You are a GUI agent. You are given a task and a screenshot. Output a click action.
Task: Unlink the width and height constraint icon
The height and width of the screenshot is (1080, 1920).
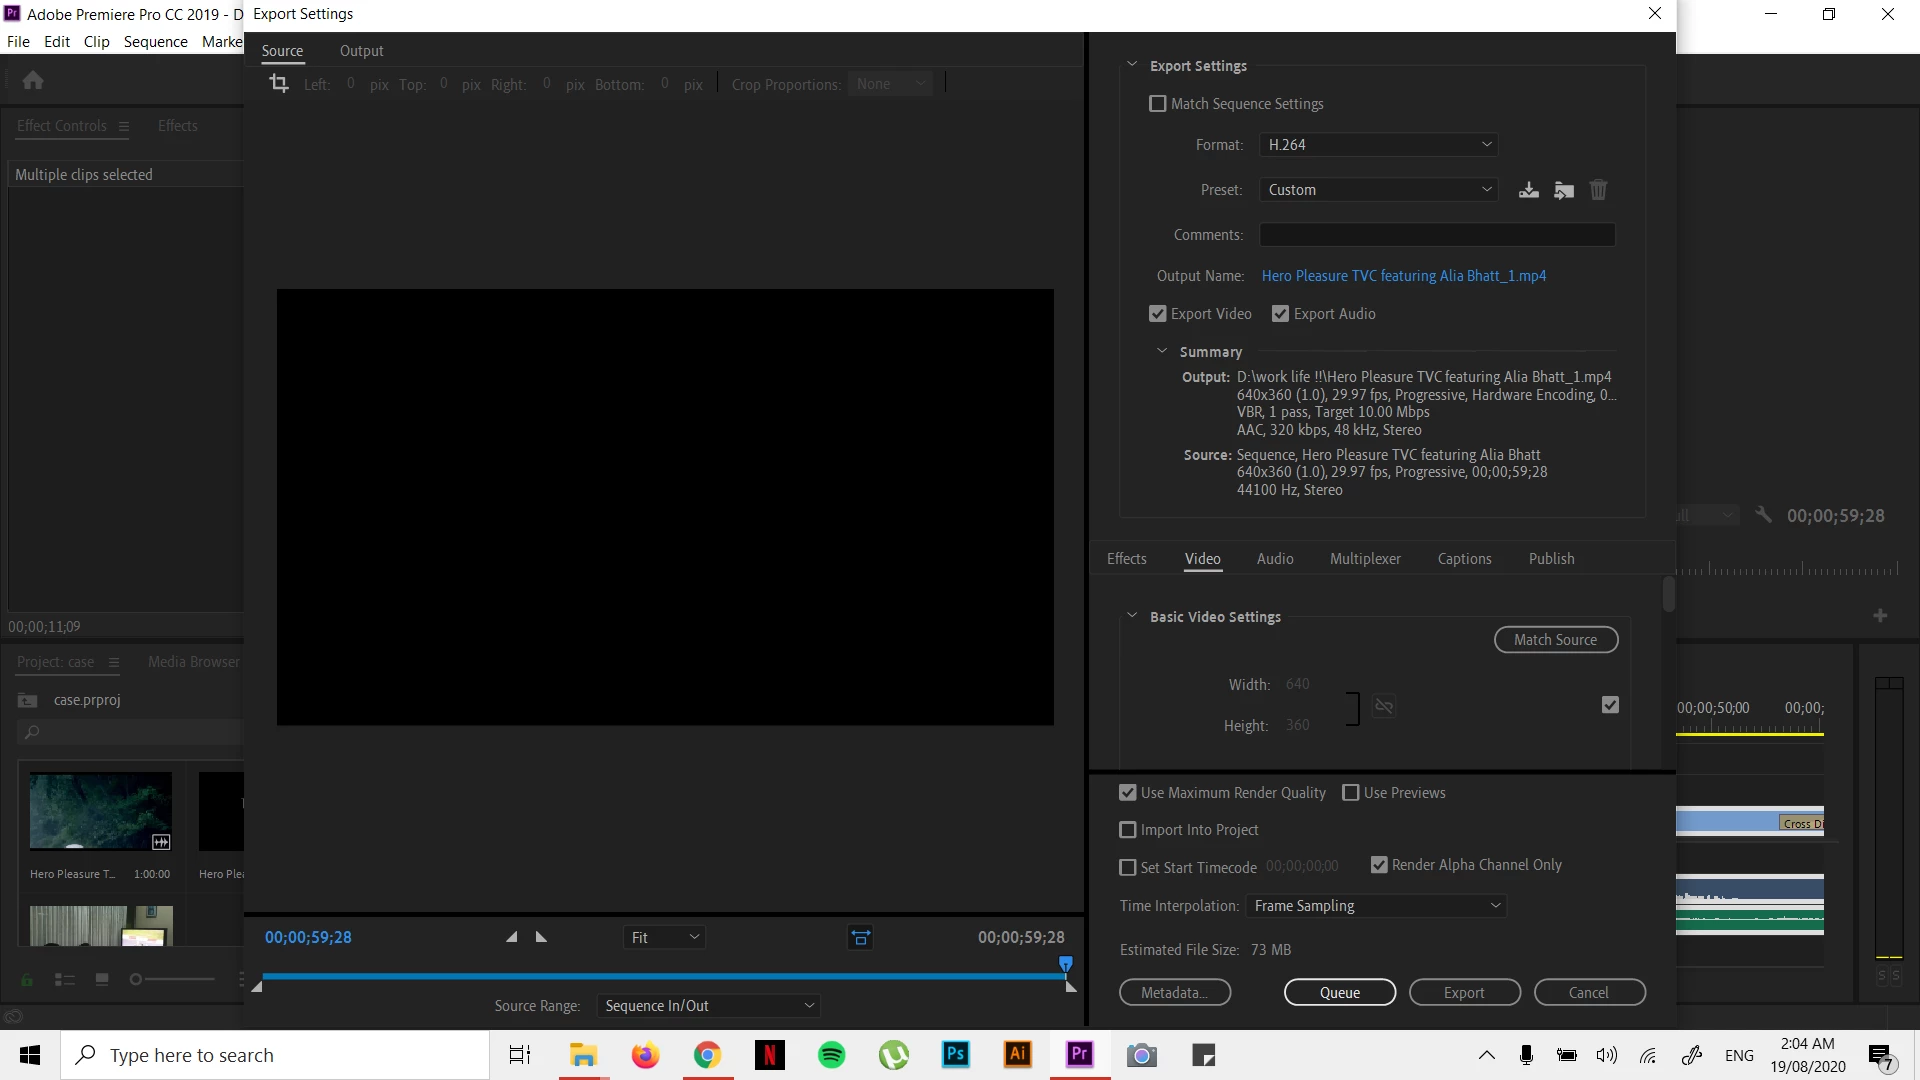point(1384,706)
